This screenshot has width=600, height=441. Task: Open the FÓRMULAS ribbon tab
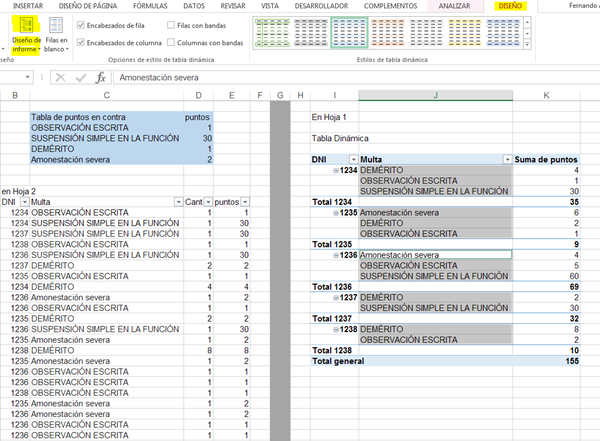[150, 6]
